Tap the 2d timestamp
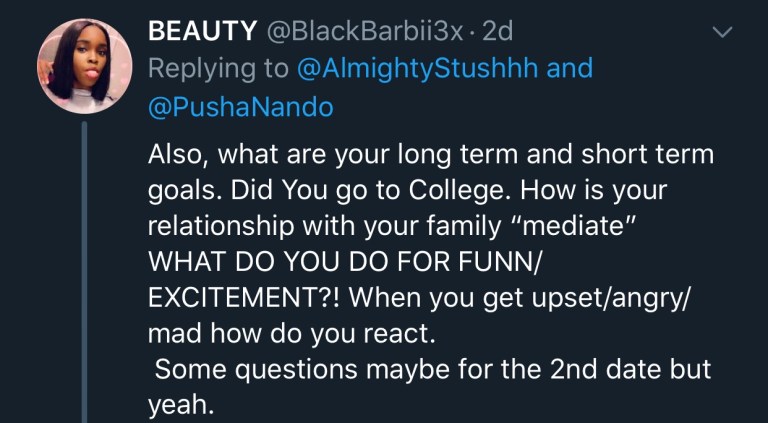 [x=497, y=31]
